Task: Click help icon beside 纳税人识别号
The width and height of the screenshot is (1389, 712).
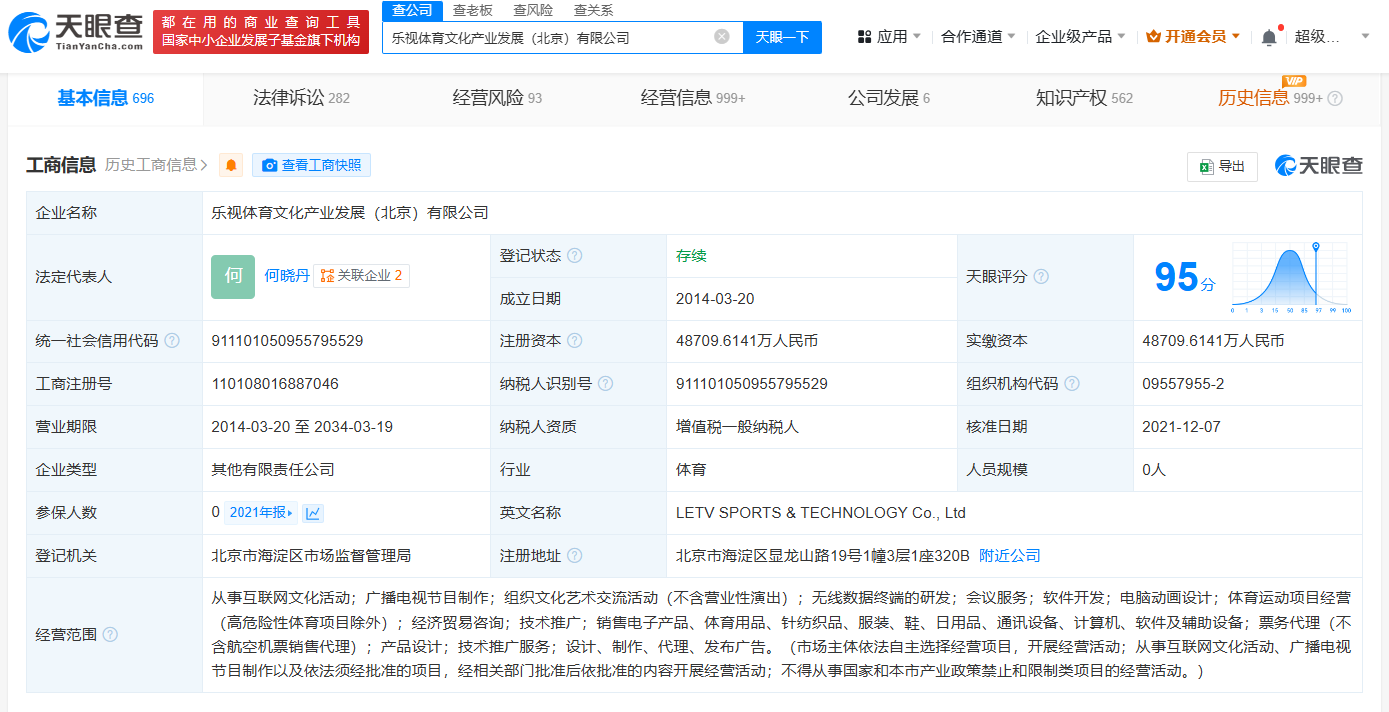Action: [605, 384]
